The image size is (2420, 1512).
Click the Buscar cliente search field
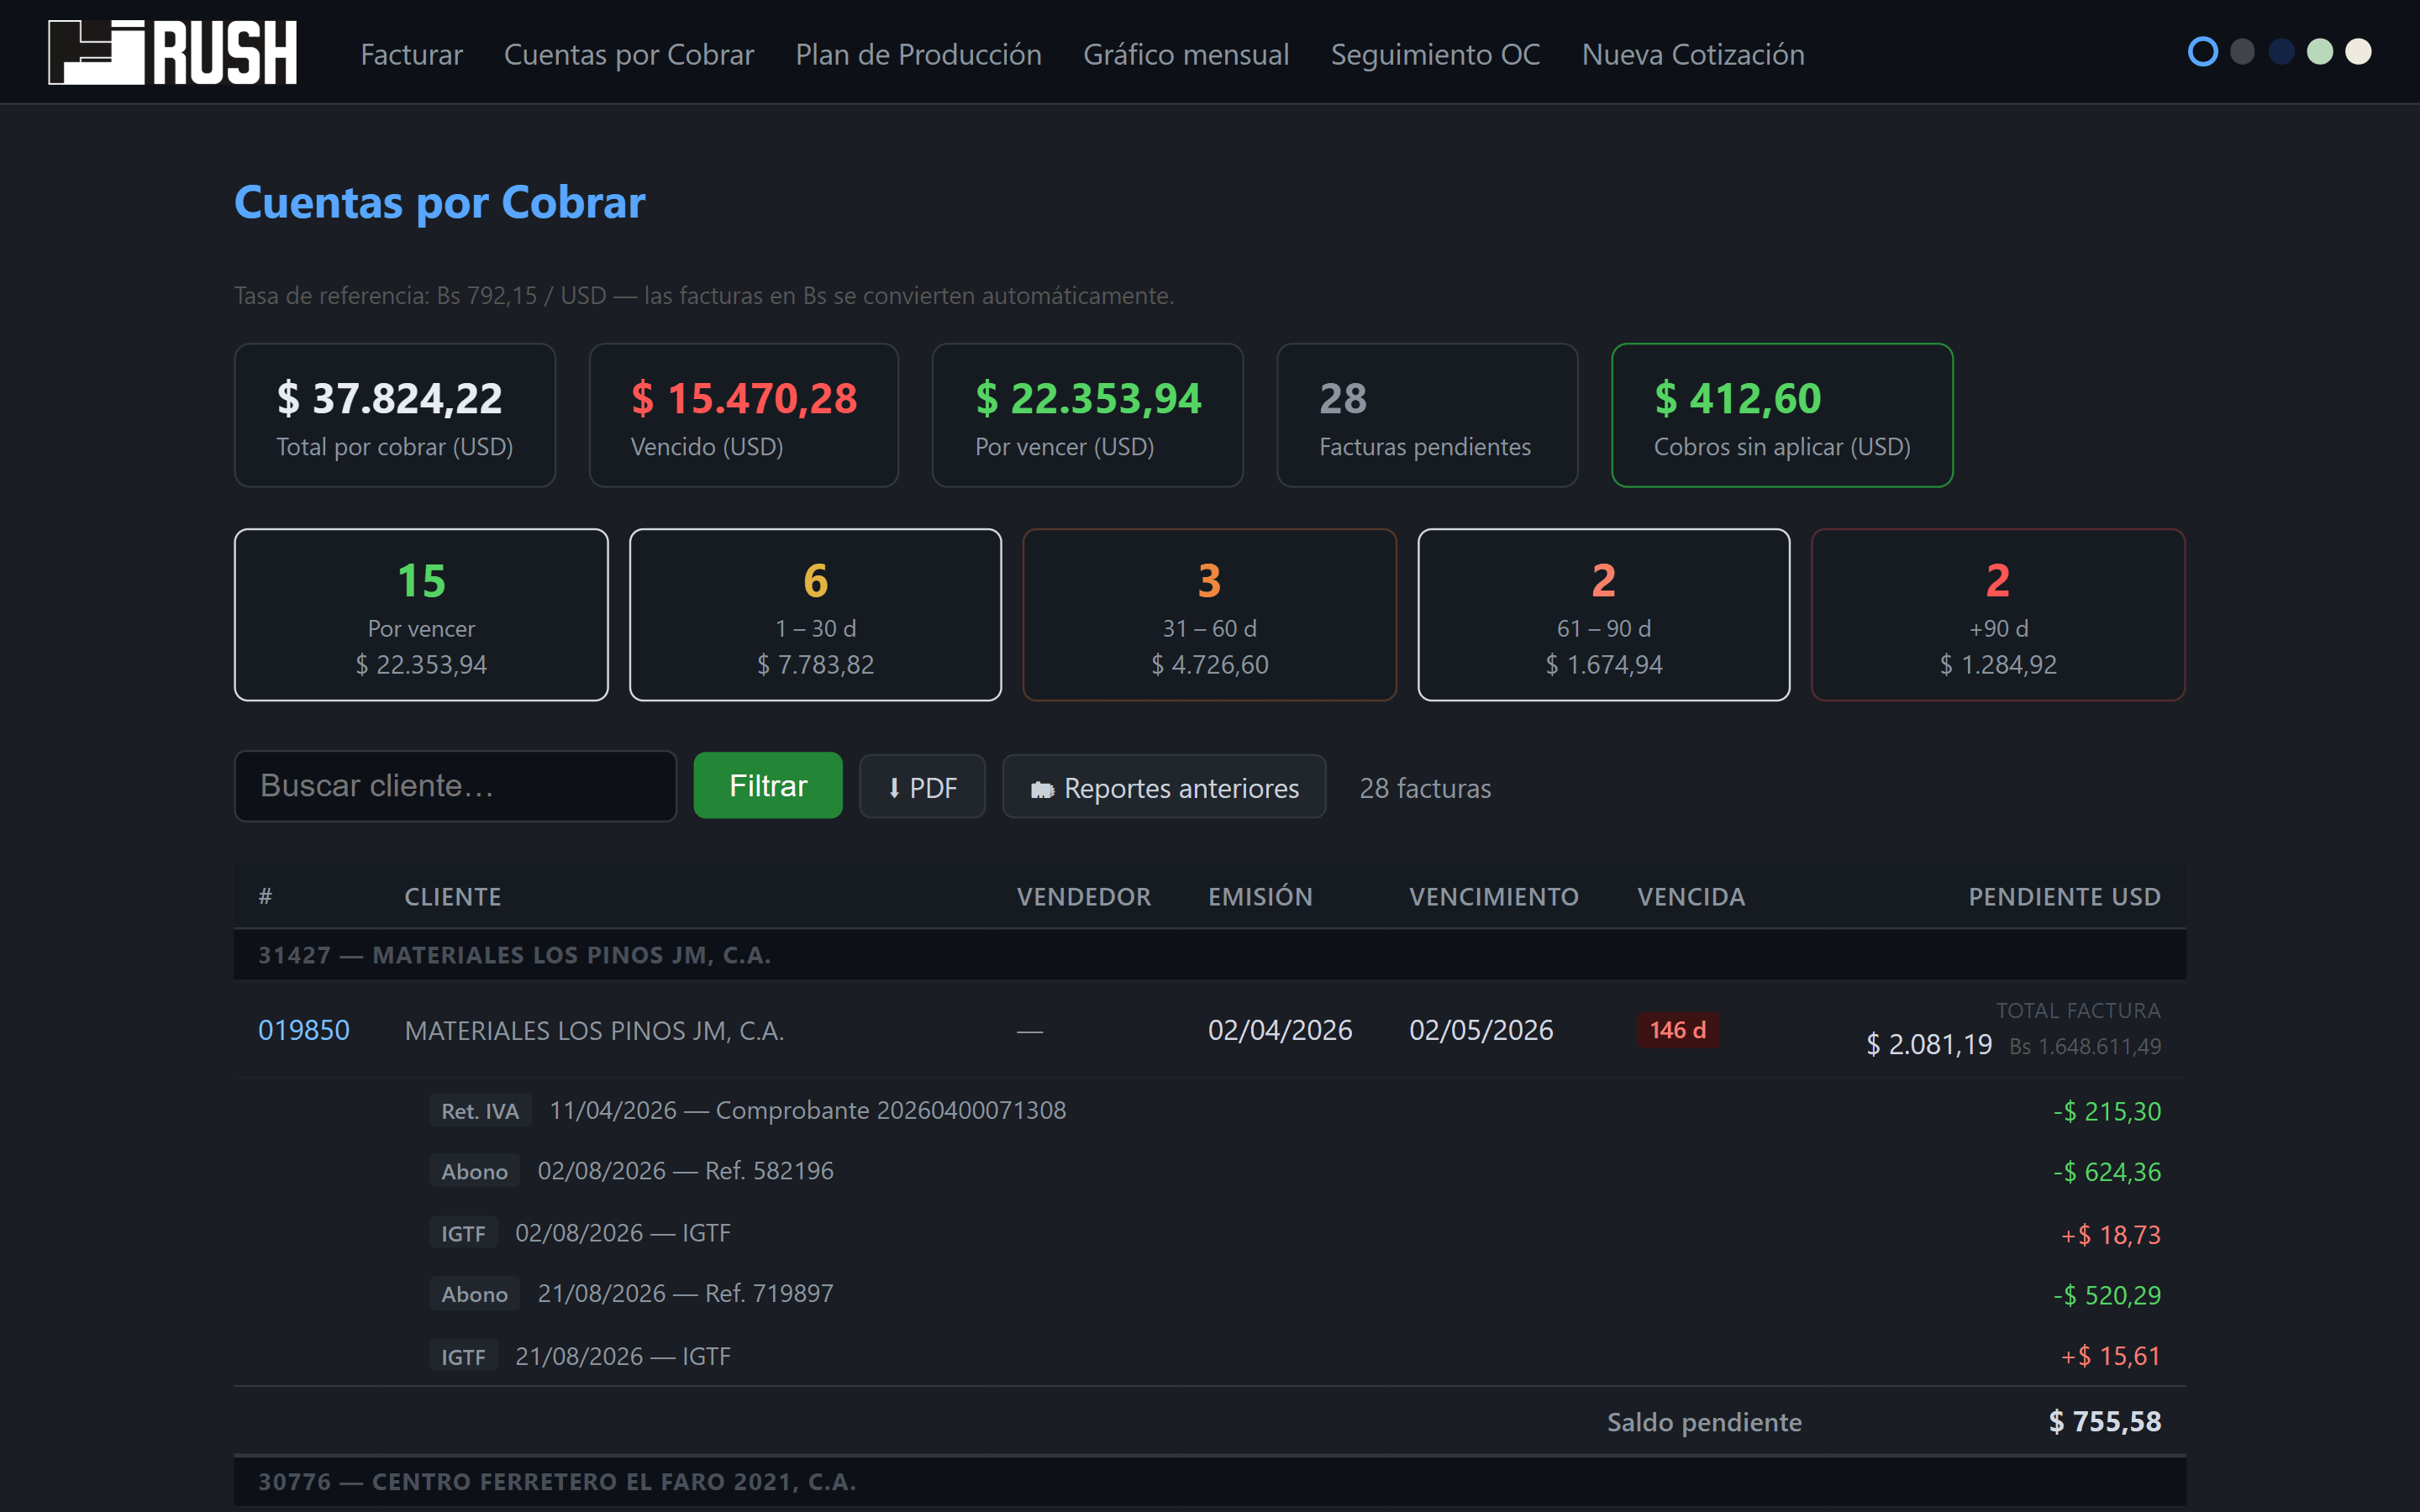tap(455, 786)
